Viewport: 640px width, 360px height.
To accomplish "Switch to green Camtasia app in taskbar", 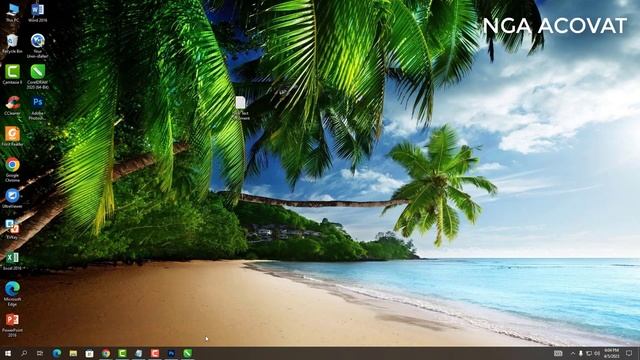I will tap(122, 353).
